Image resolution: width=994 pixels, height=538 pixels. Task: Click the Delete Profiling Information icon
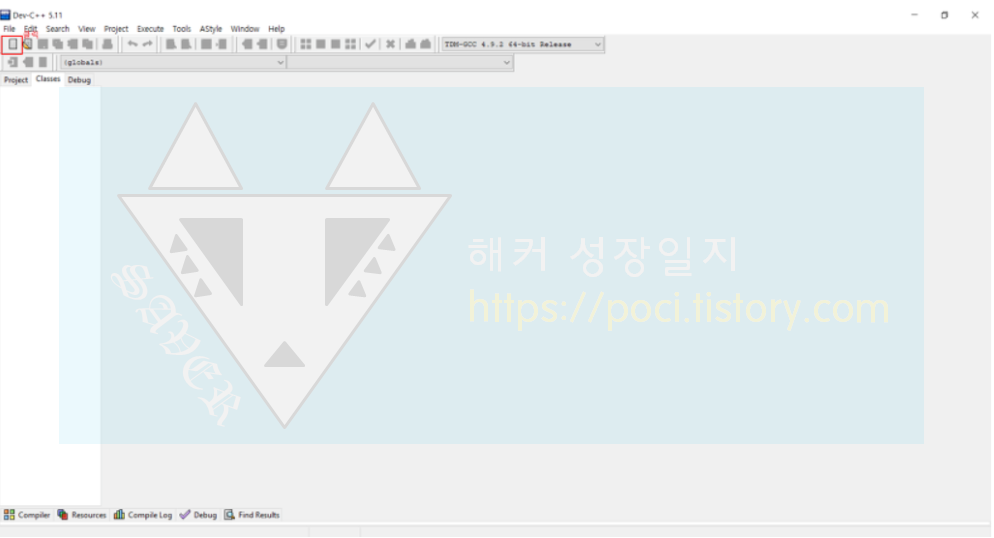pyautogui.click(x=425, y=44)
